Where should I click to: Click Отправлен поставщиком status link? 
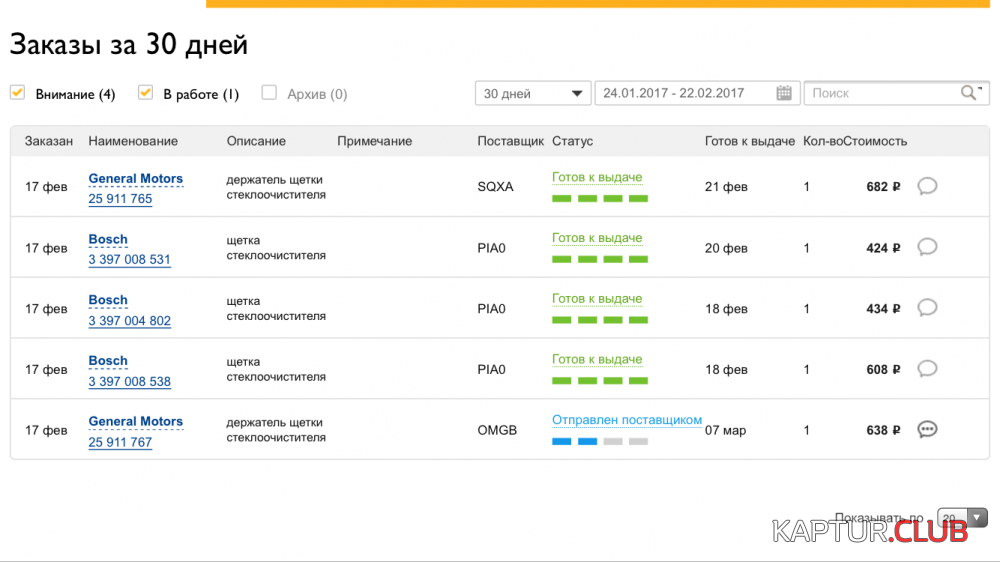(x=627, y=420)
